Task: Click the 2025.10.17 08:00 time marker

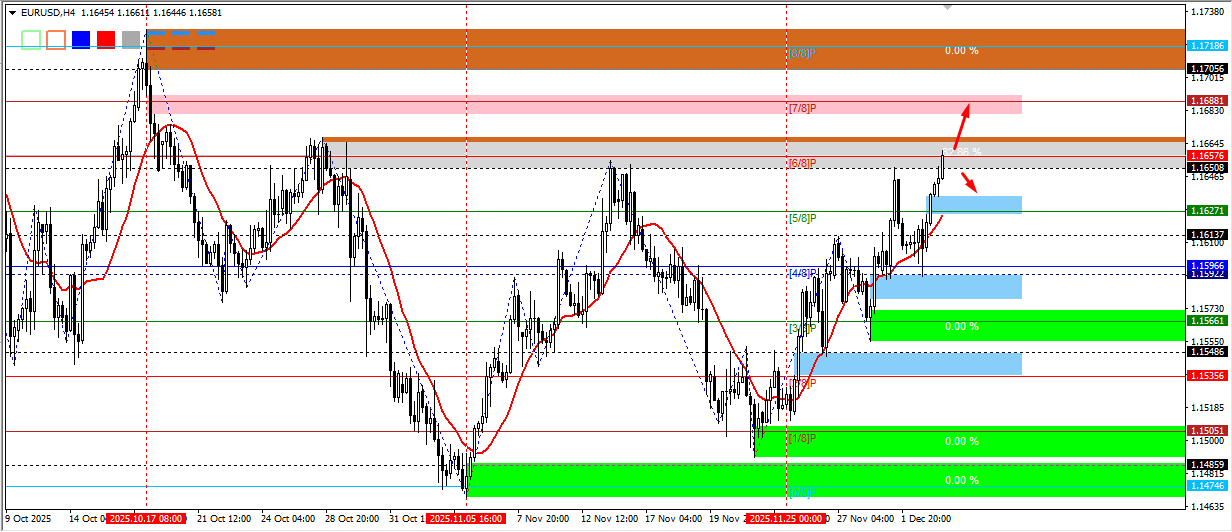Action: pyautogui.click(x=146, y=520)
